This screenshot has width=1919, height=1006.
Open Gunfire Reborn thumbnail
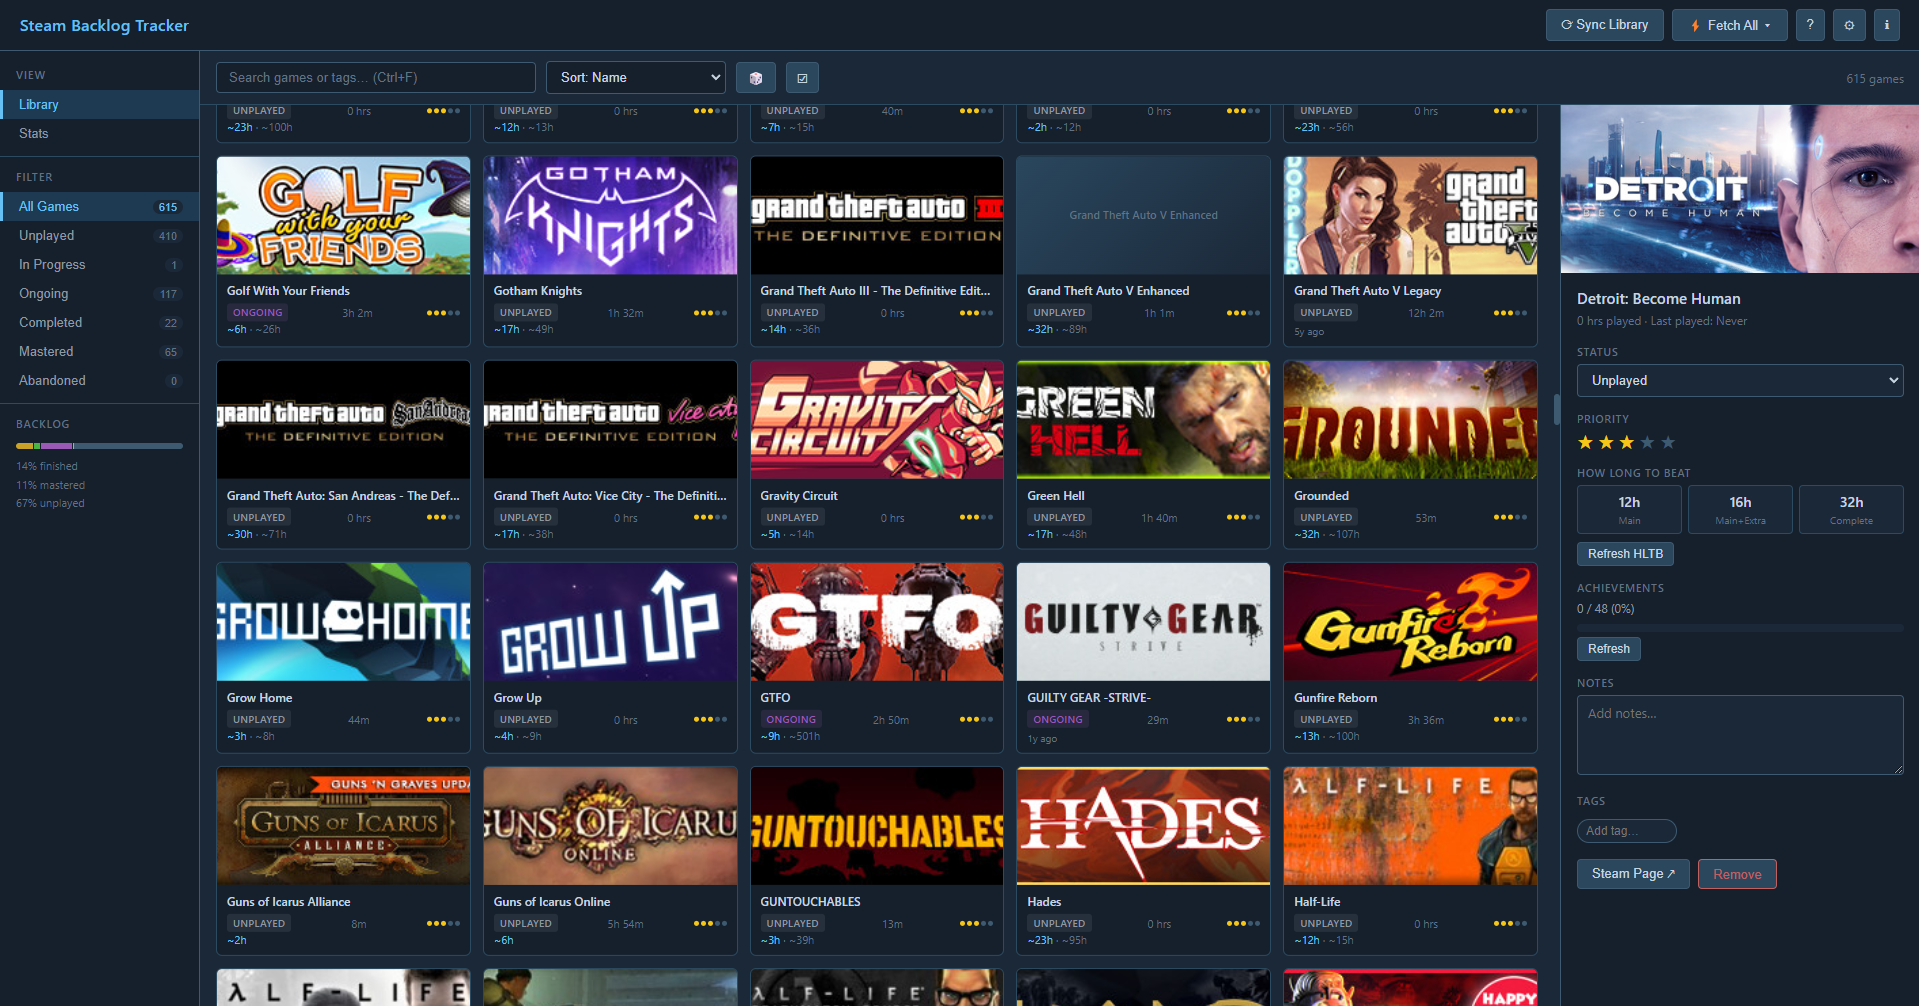pos(1410,622)
